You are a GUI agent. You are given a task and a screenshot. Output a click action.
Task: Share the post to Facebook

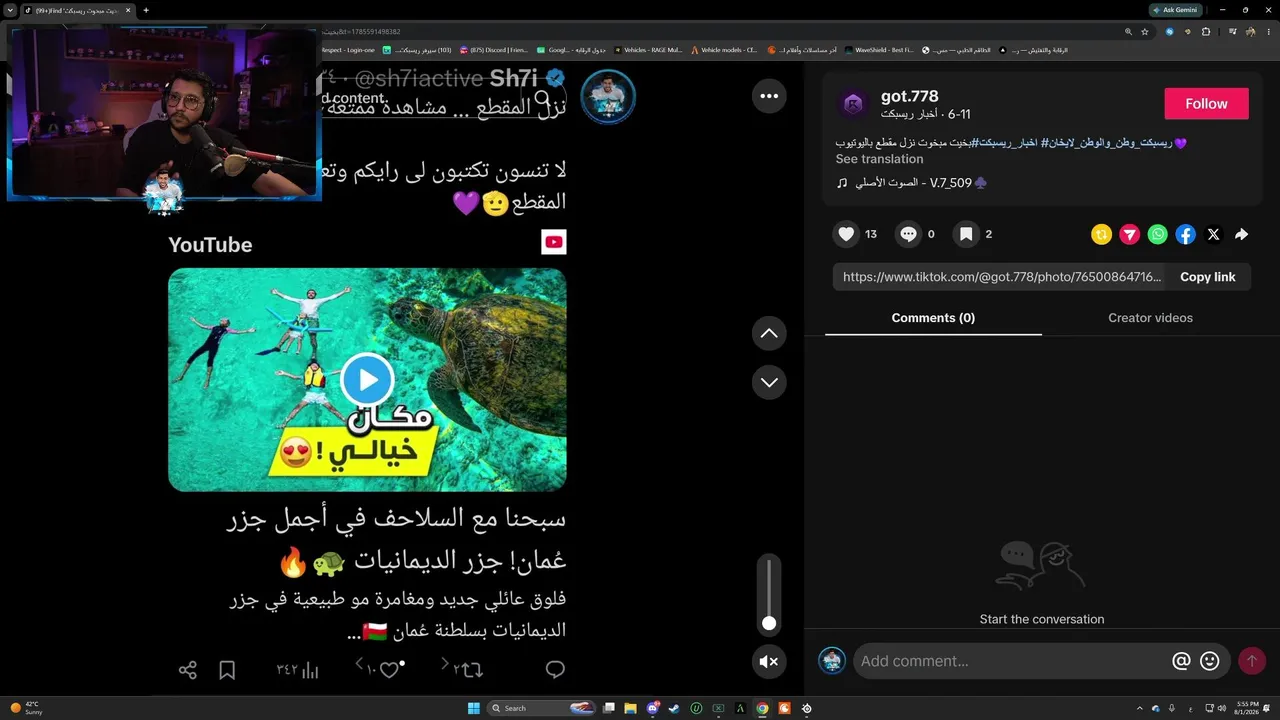1185,234
